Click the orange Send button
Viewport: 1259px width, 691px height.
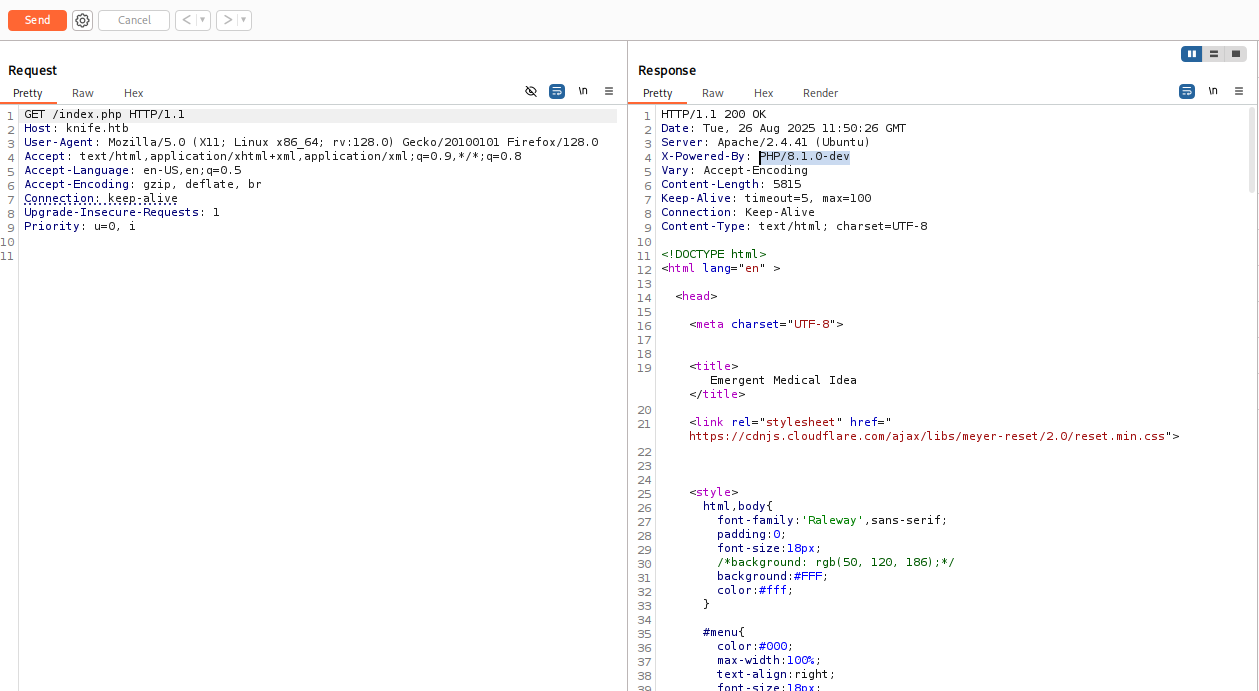(x=37, y=20)
